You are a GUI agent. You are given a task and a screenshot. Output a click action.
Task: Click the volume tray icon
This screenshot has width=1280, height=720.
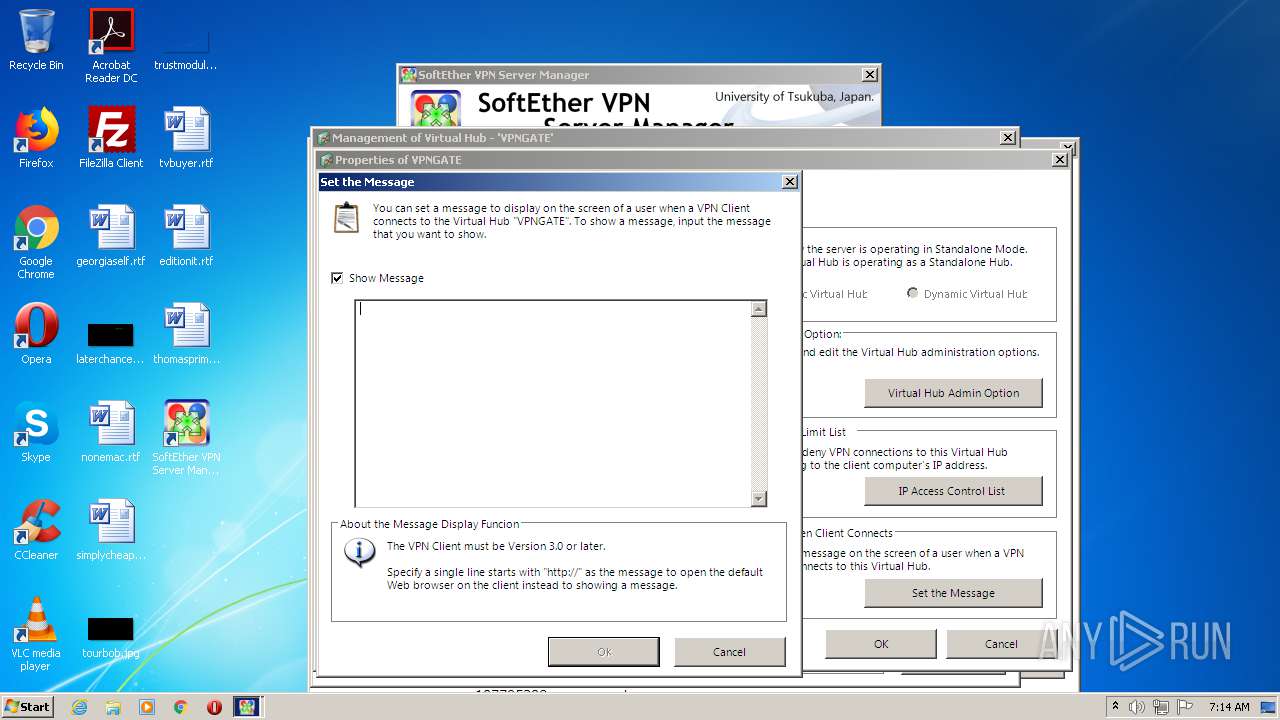[1137, 707]
